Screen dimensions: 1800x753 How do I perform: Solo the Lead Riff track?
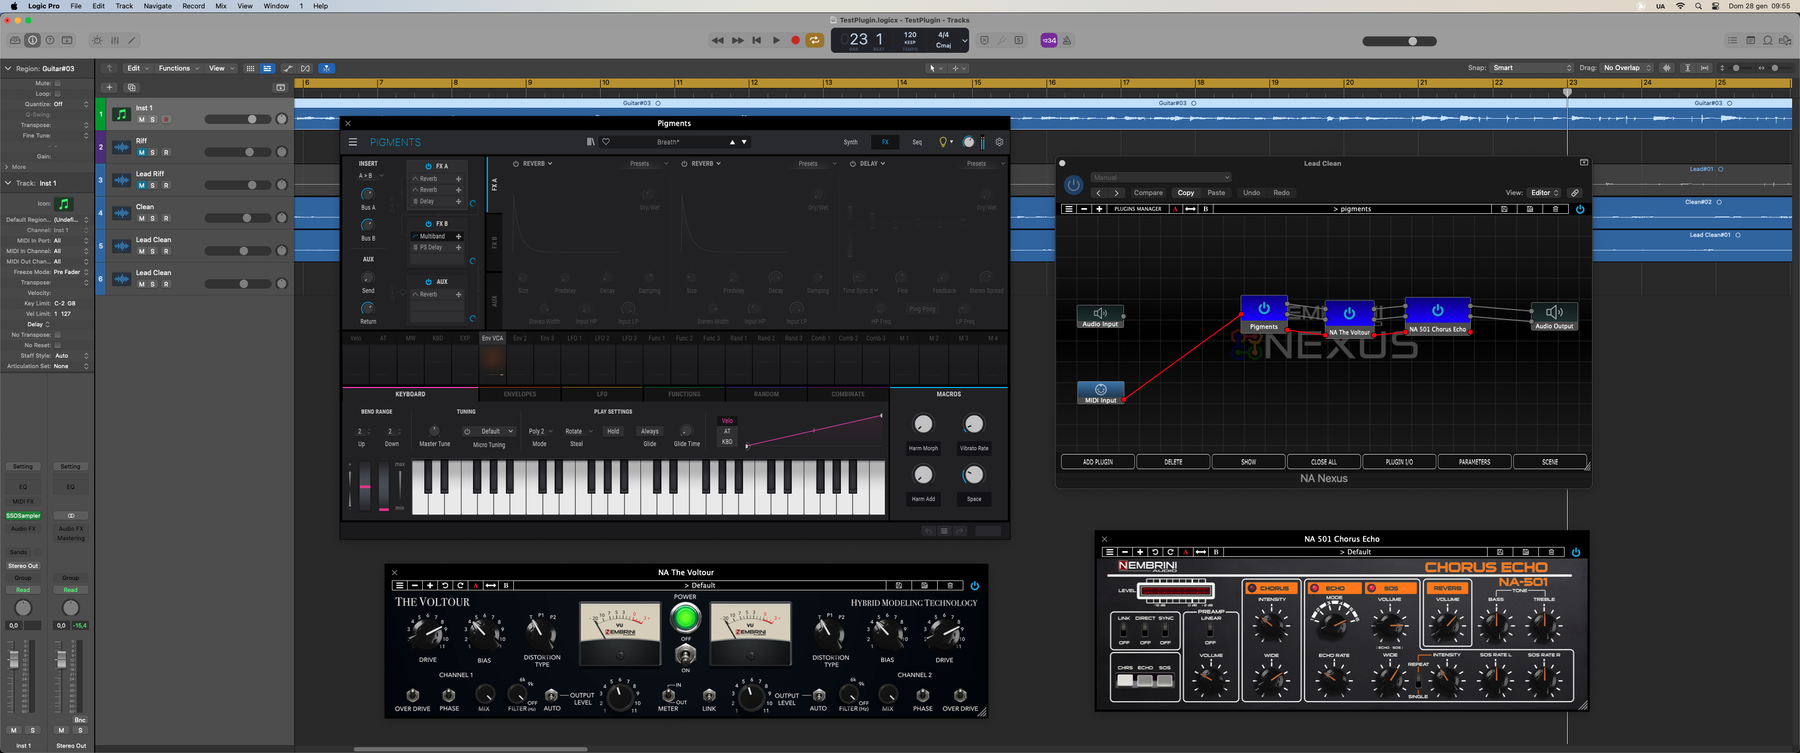coord(153,186)
